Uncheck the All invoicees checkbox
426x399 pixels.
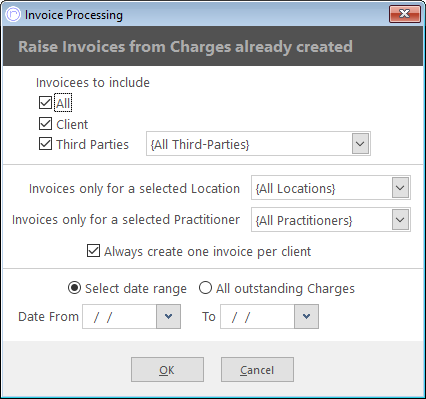click(45, 103)
